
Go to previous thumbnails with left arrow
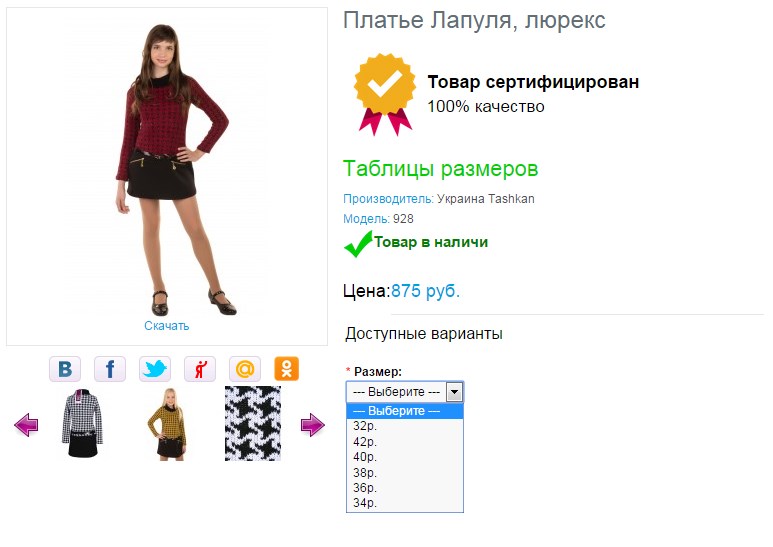(x=26, y=424)
